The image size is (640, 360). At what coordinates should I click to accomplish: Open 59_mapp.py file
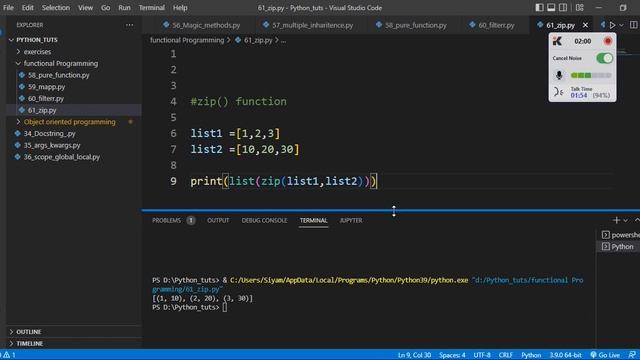tap(46, 87)
